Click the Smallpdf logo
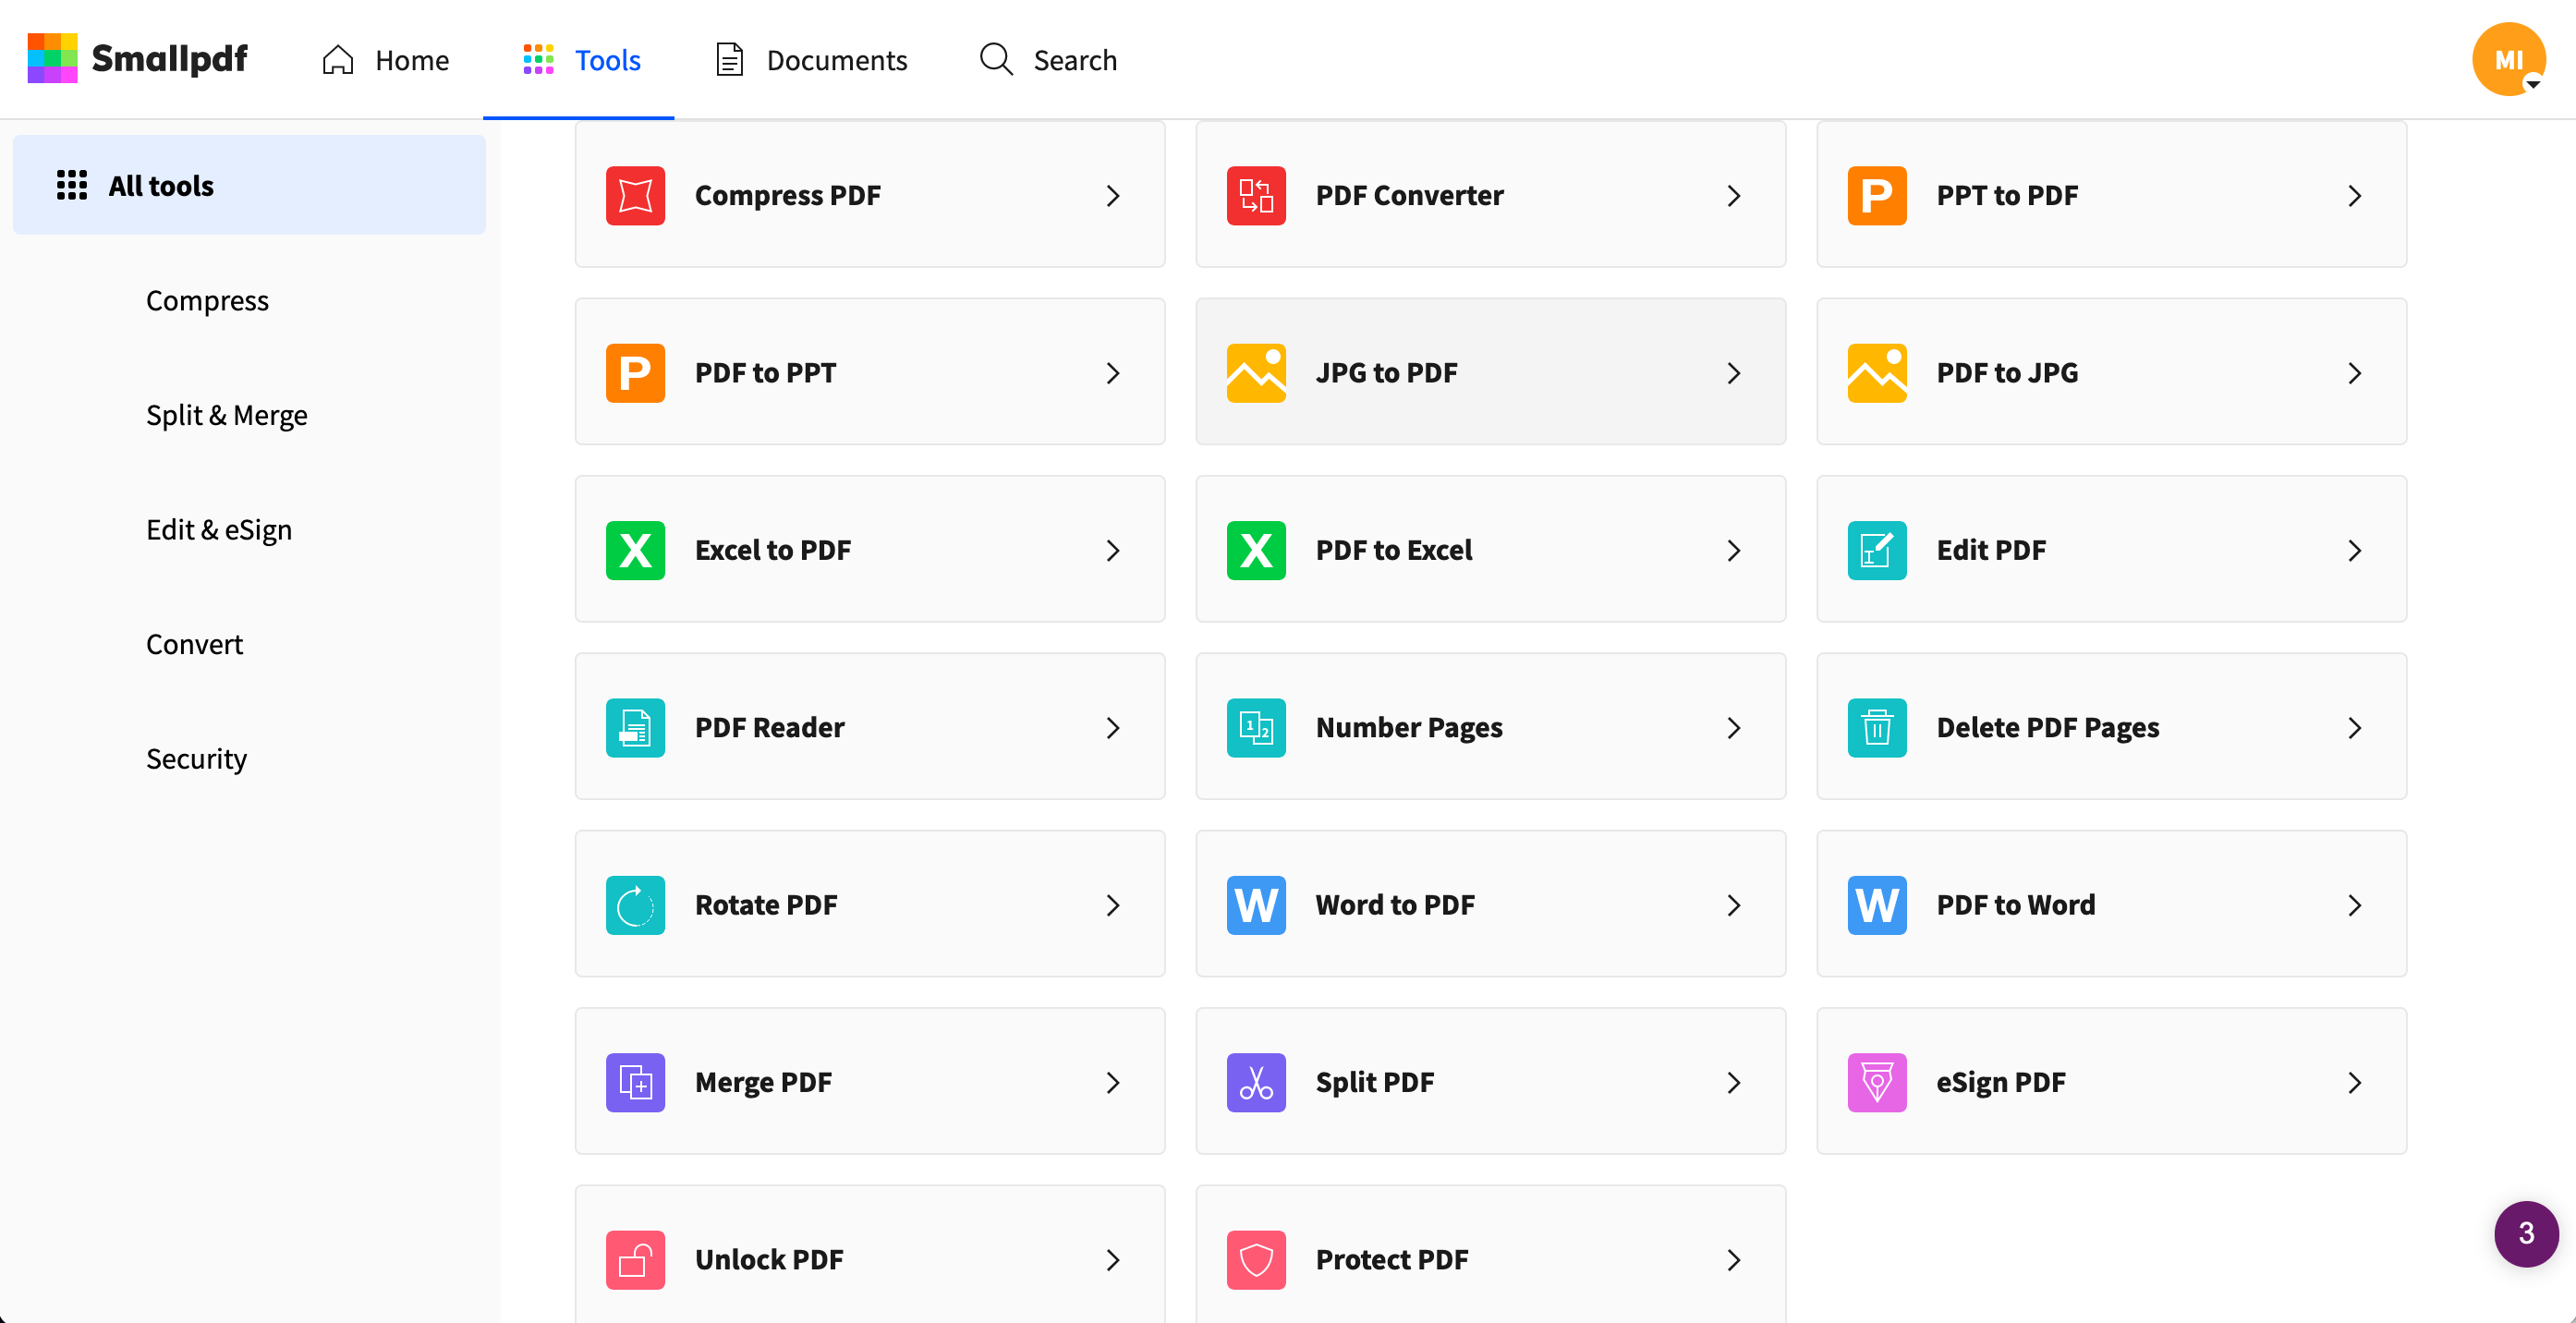2576x1323 pixels. pos(137,59)
